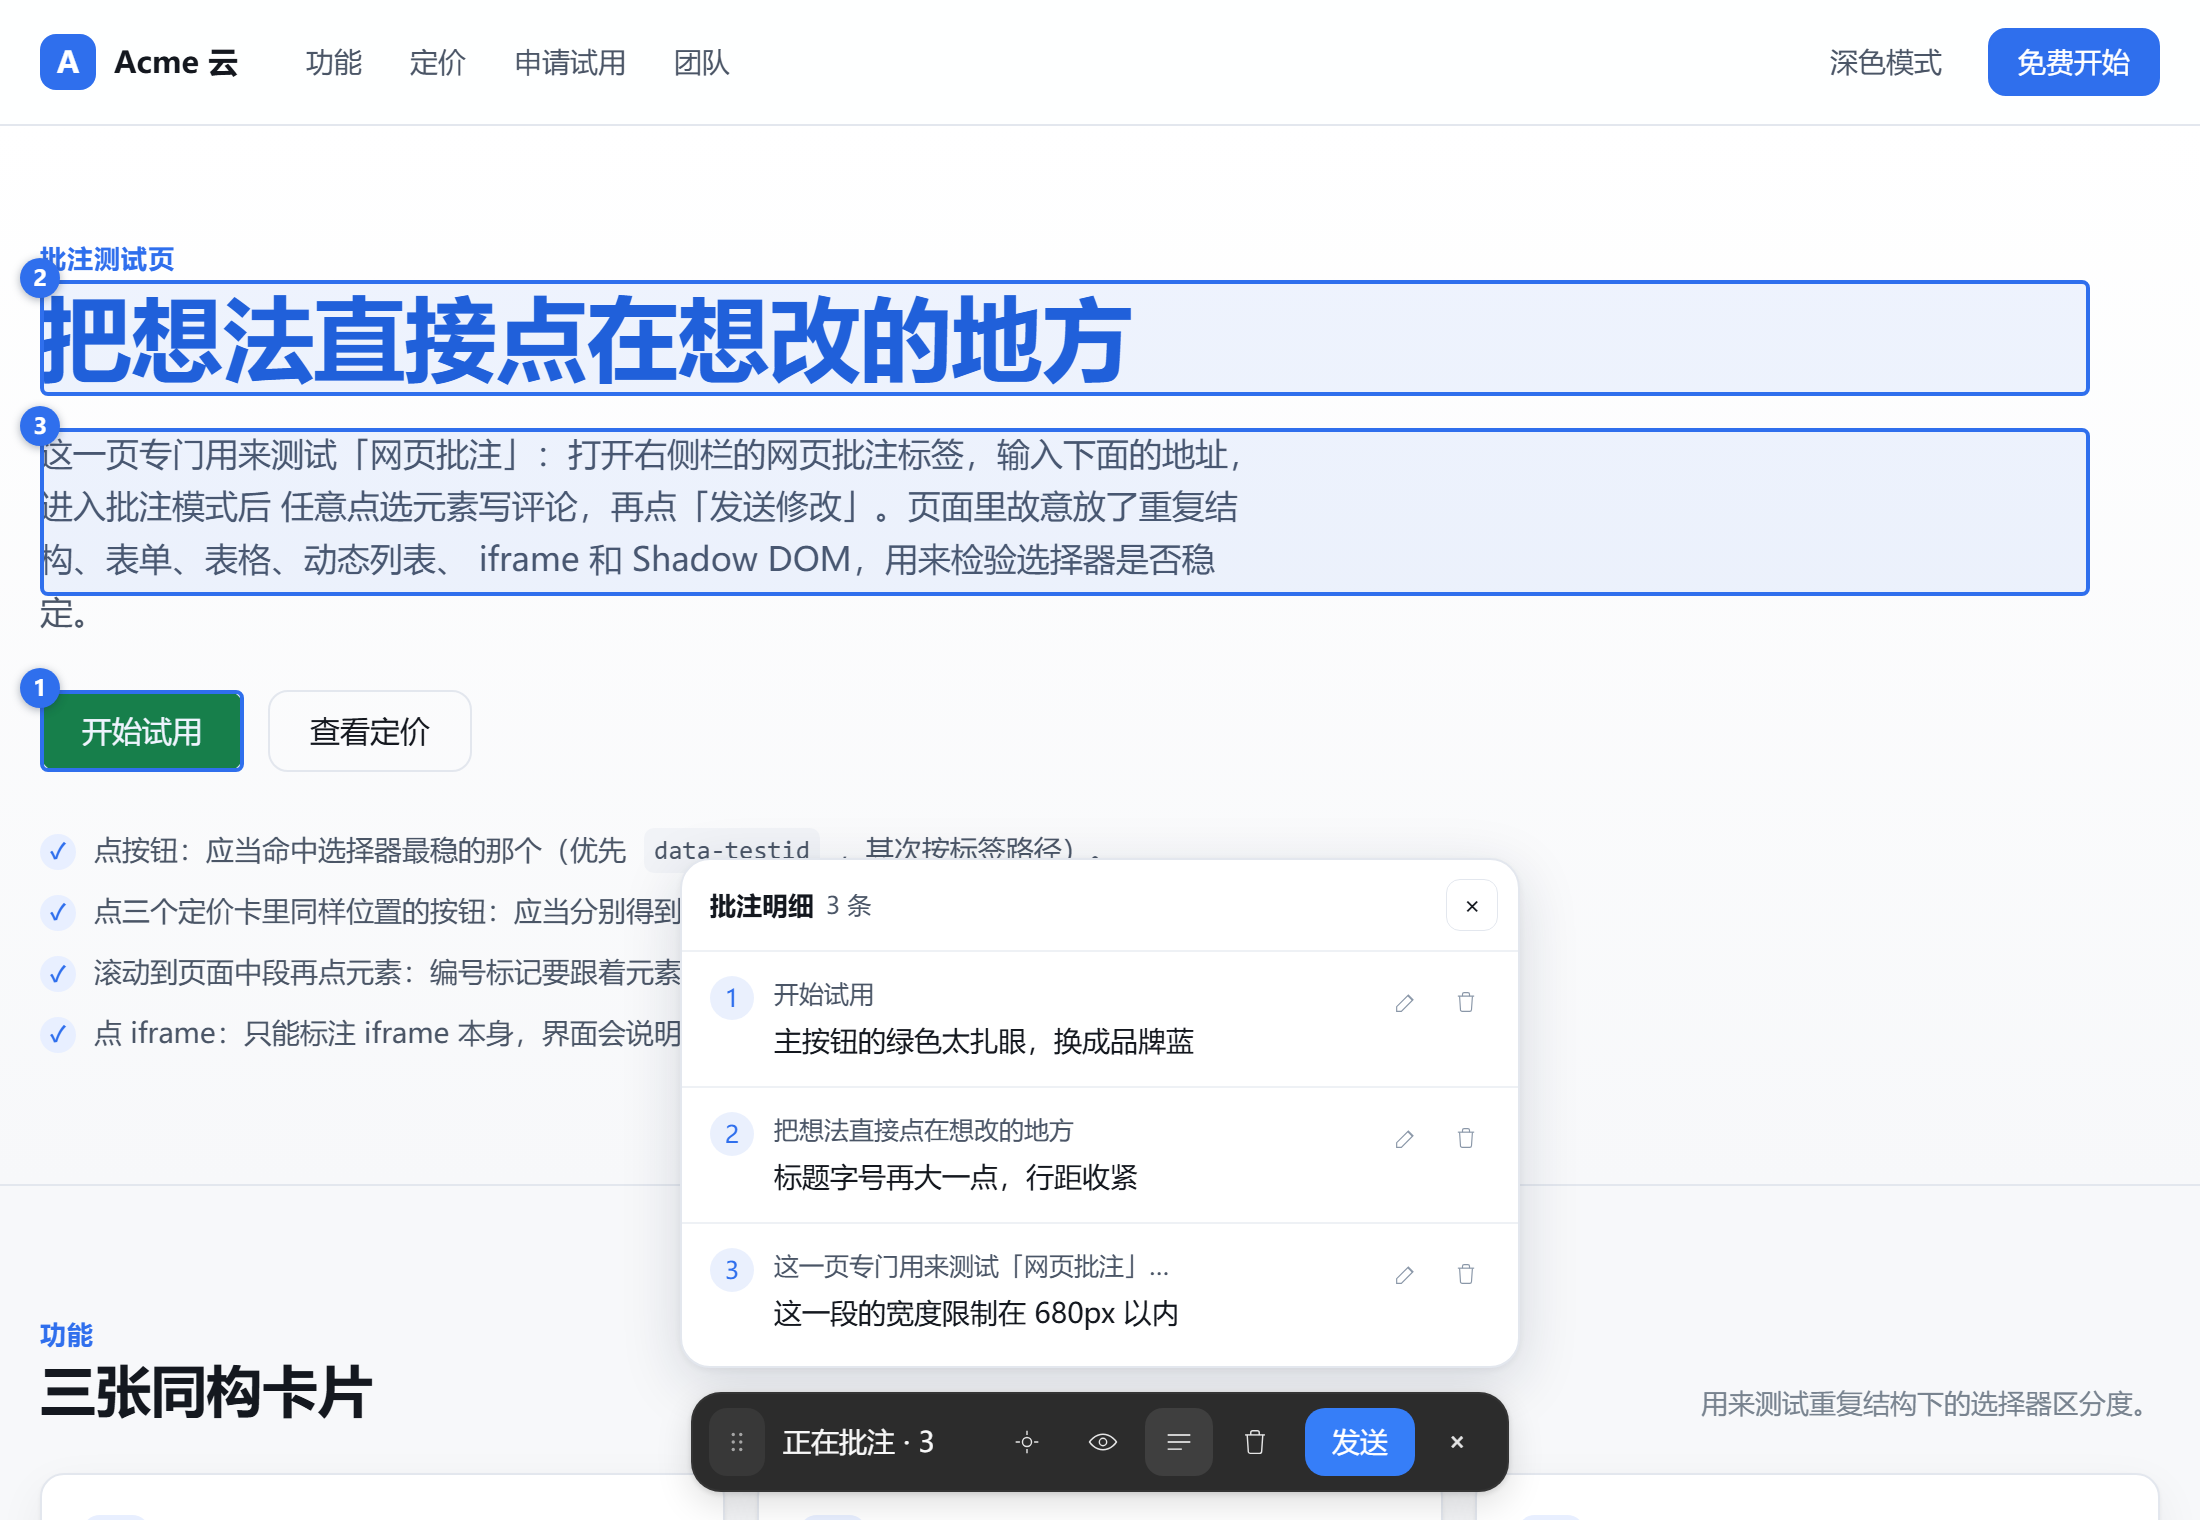Delete annotation 1 about 主按钮的绿色
This screenshot has width=2200, height=1520.
pos(1466,1002)
